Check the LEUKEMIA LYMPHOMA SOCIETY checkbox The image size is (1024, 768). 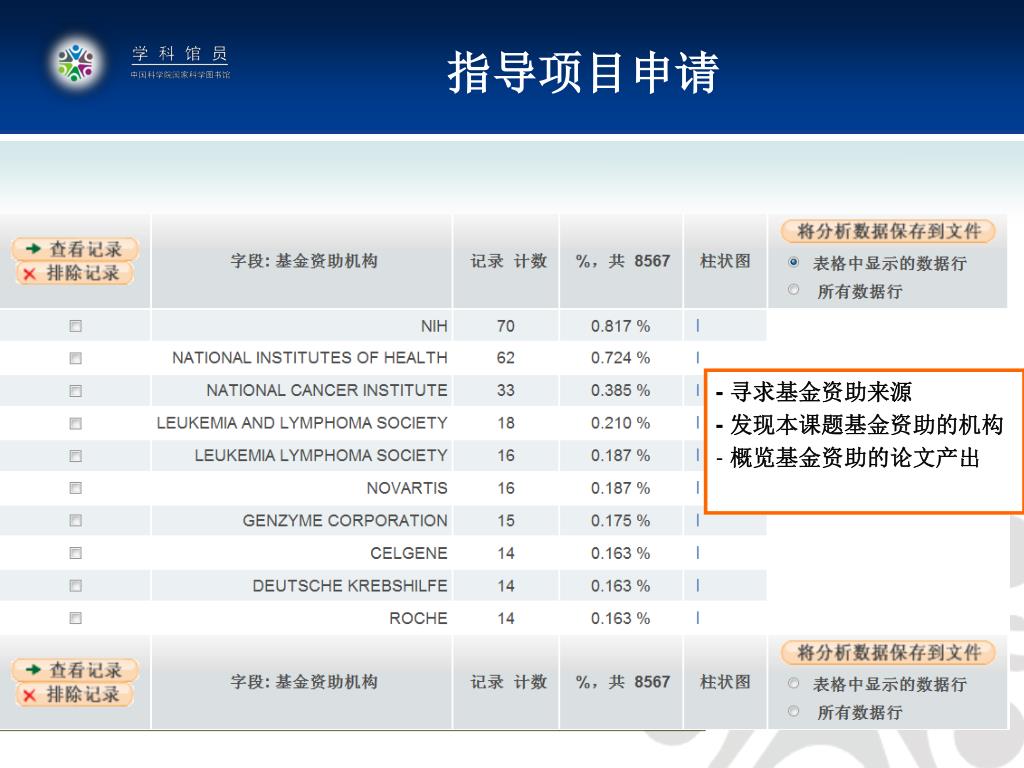tap(76, 456)
